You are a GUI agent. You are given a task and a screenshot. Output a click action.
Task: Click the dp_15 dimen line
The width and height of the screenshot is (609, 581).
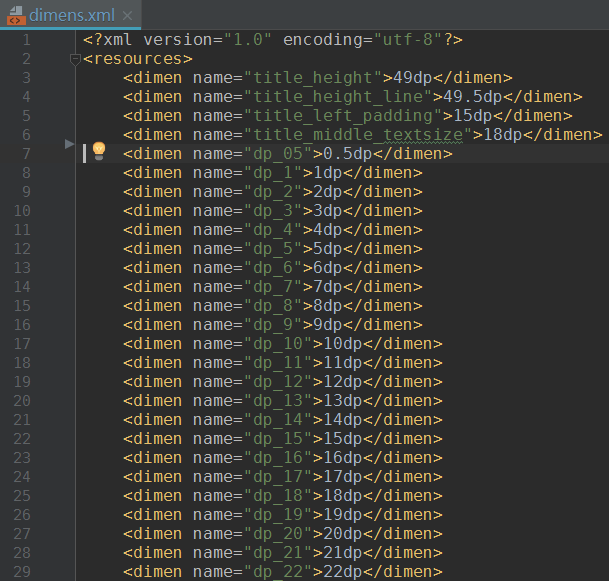pos(283,440)
